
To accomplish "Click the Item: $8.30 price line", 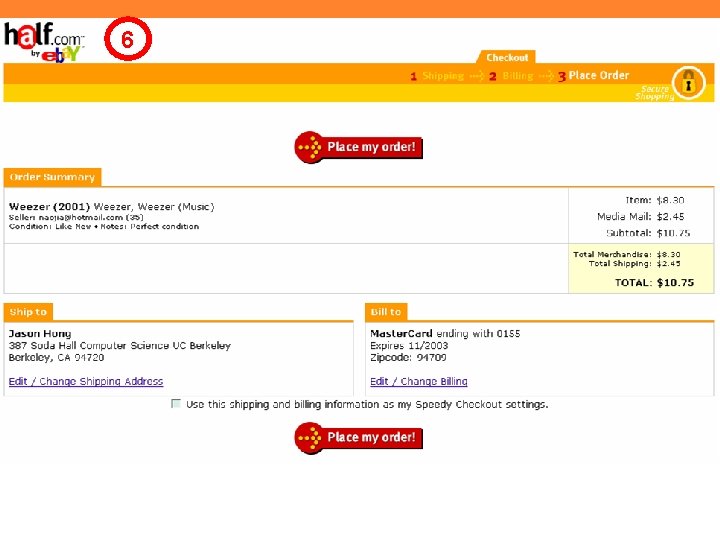I will (x=655, y=200).
